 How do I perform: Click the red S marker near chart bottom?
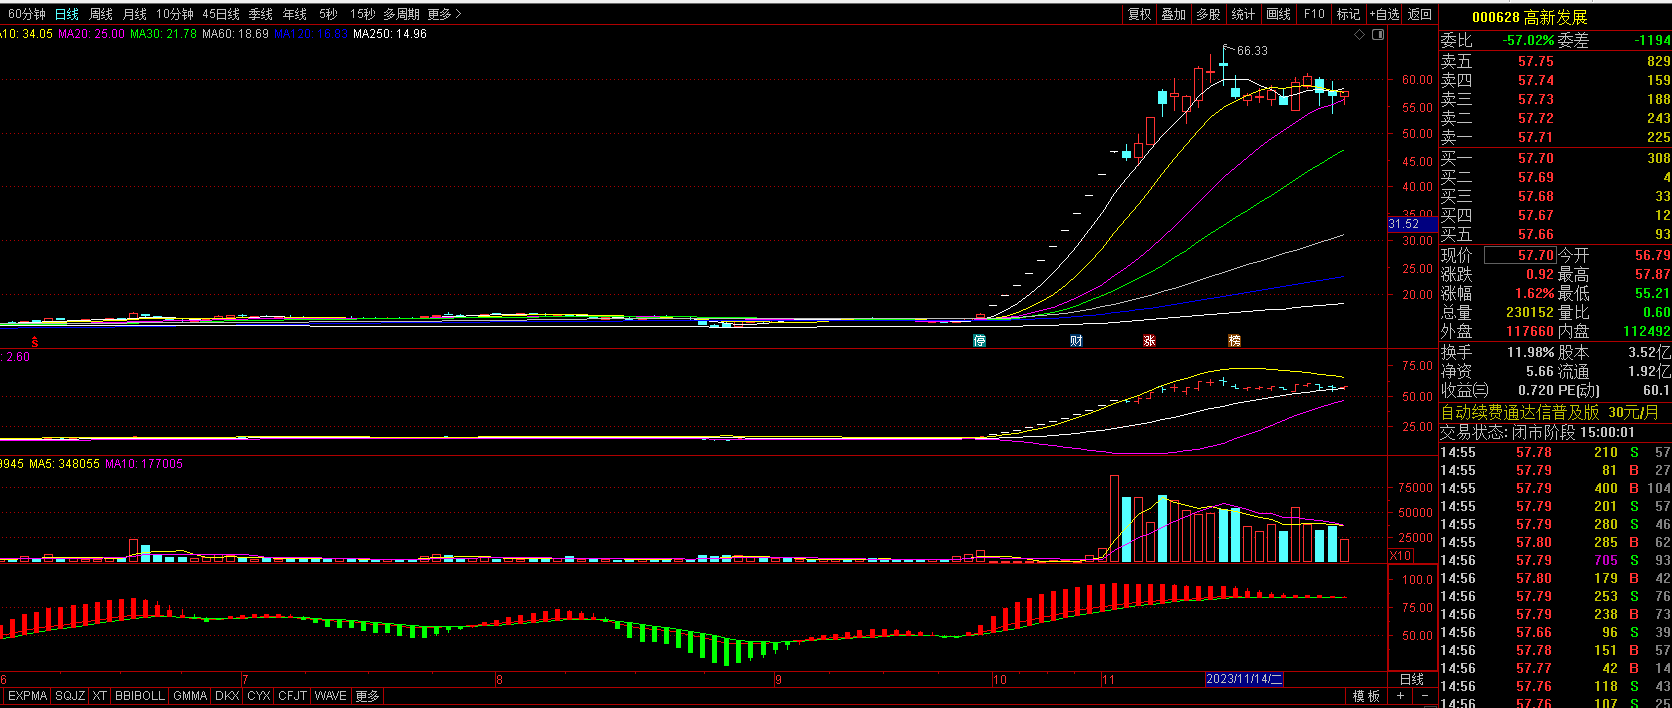(34, 342)
